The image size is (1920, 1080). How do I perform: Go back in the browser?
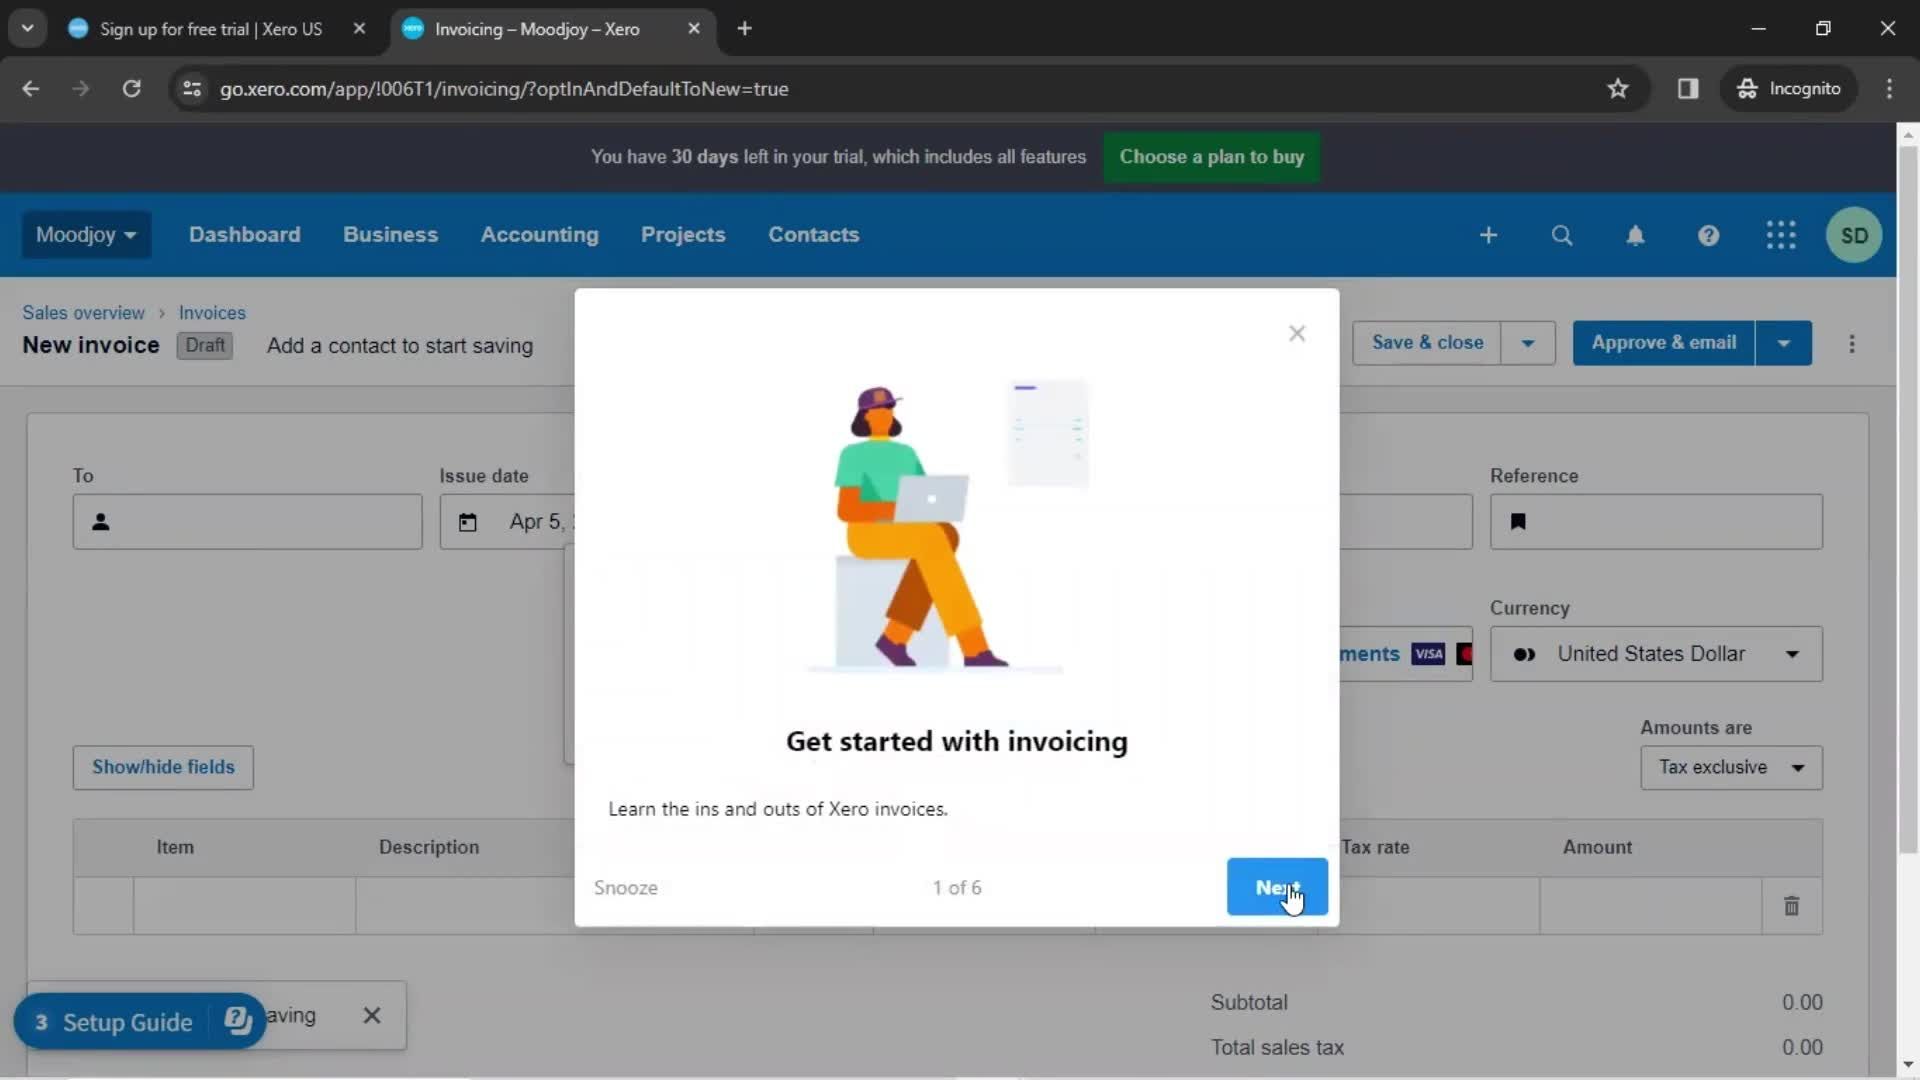click(31, 89)
